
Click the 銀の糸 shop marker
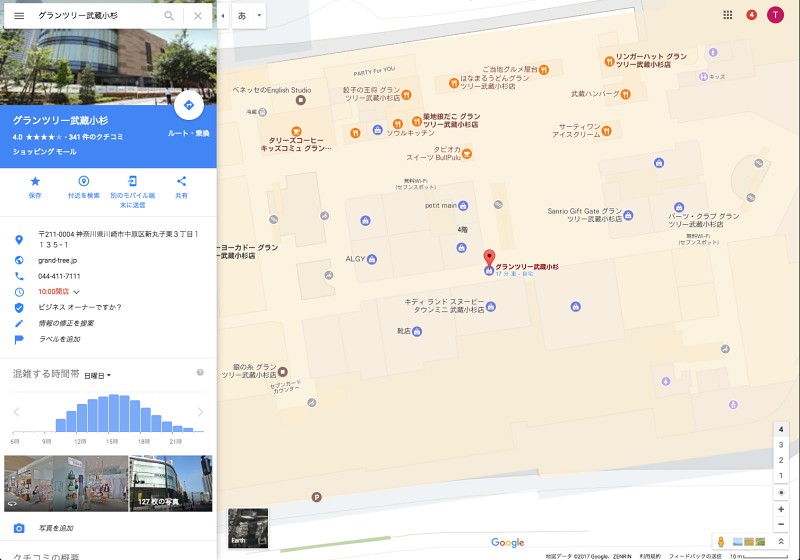coord(282,371)
